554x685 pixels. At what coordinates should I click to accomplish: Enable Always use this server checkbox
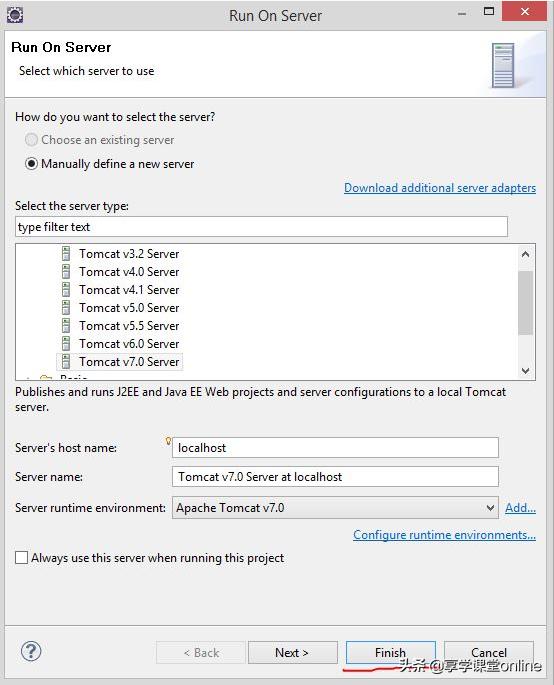point(21,558)
